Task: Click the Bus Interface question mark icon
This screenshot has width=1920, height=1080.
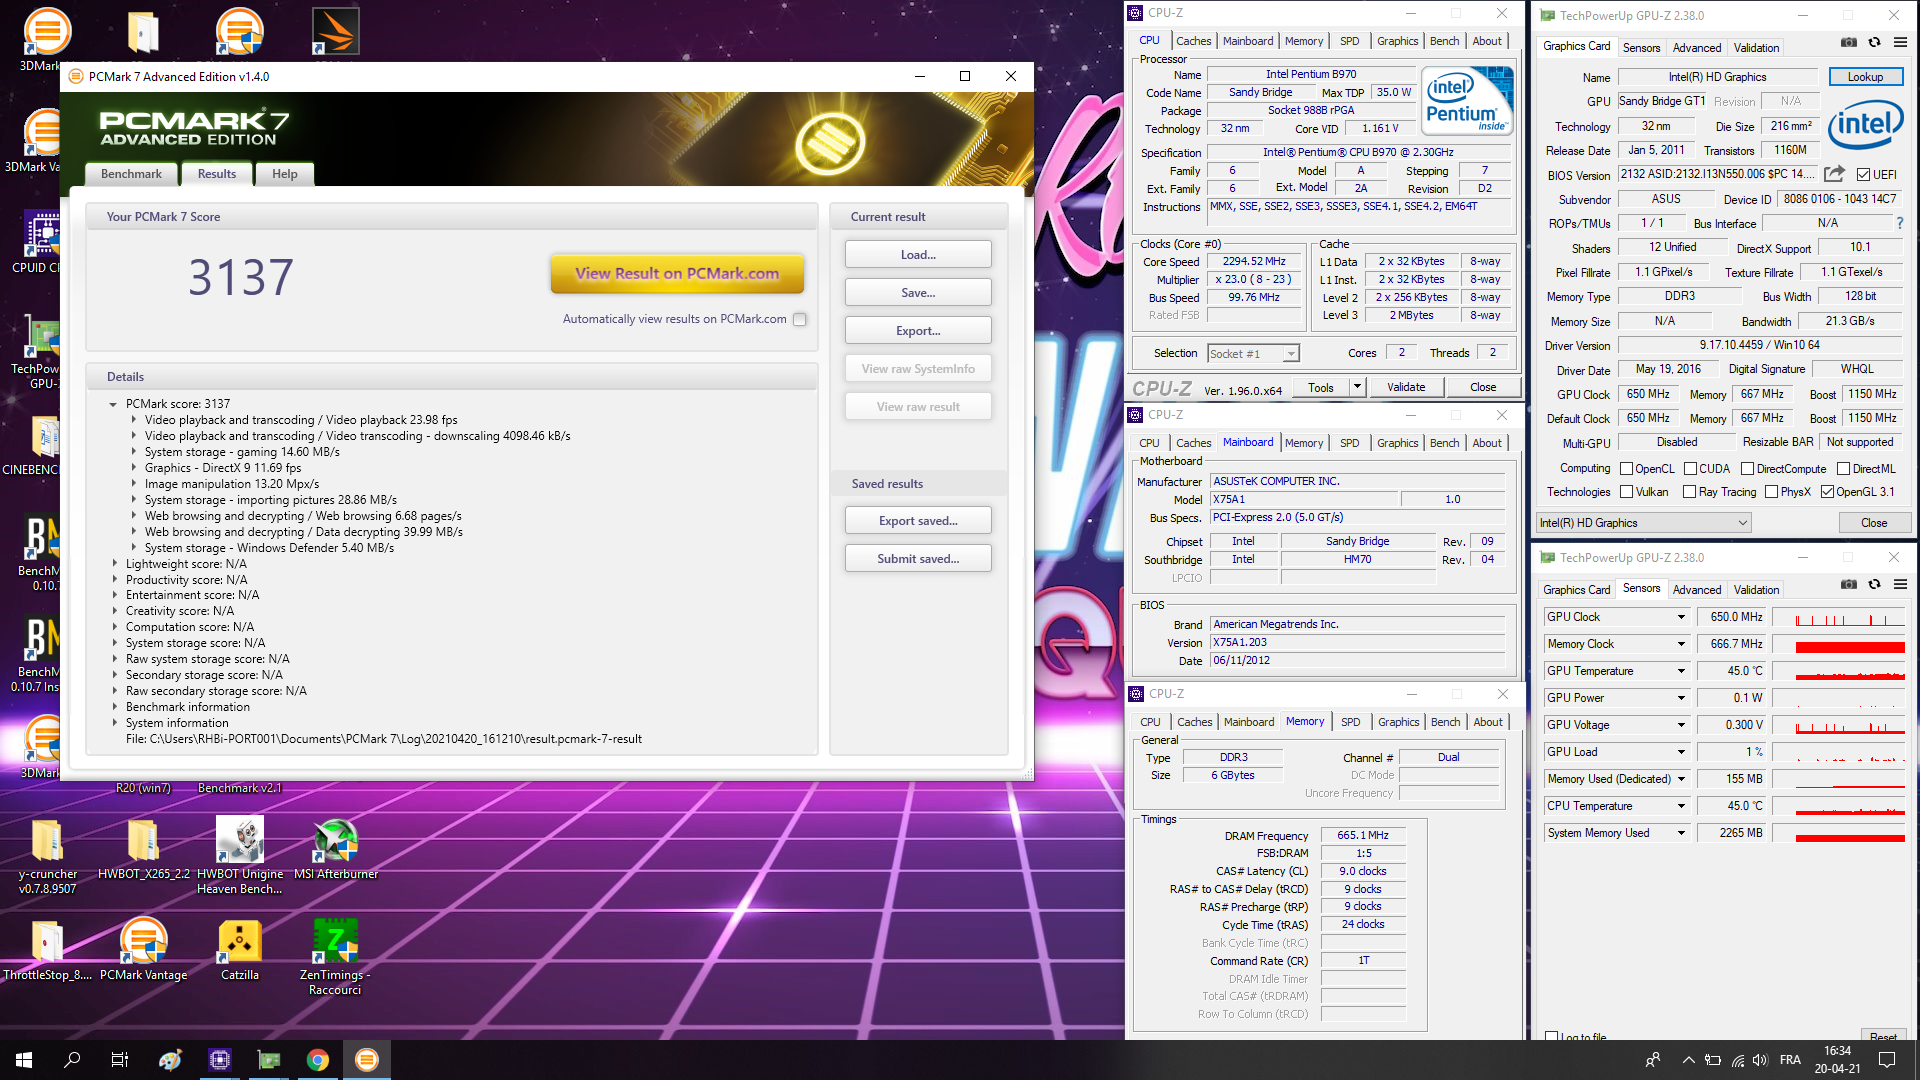Action: tap(1900, 223)
